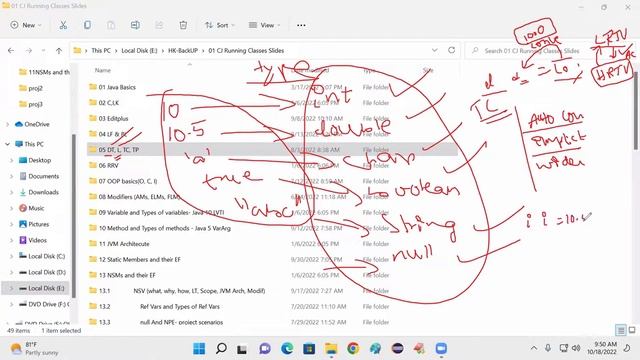Viewport: 640px width, 360px height.
Task: Go back with the left arrow
Action: (11, 51)
